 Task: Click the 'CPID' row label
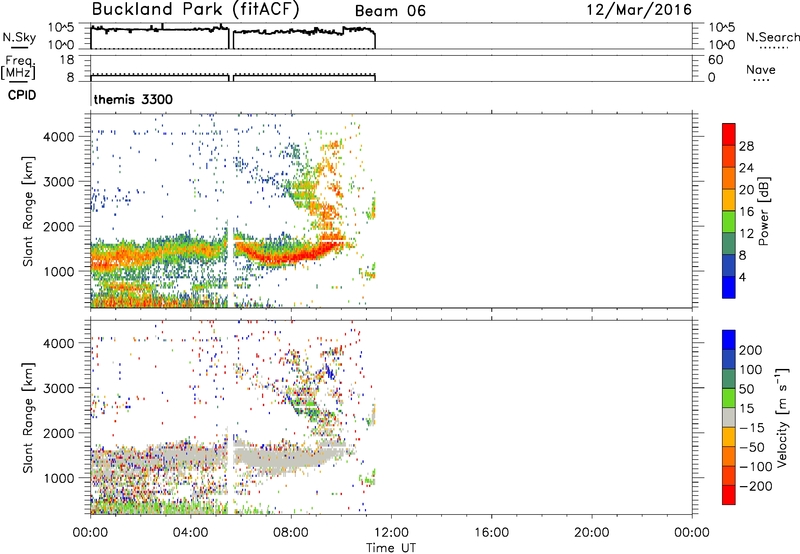coord(22,95)
